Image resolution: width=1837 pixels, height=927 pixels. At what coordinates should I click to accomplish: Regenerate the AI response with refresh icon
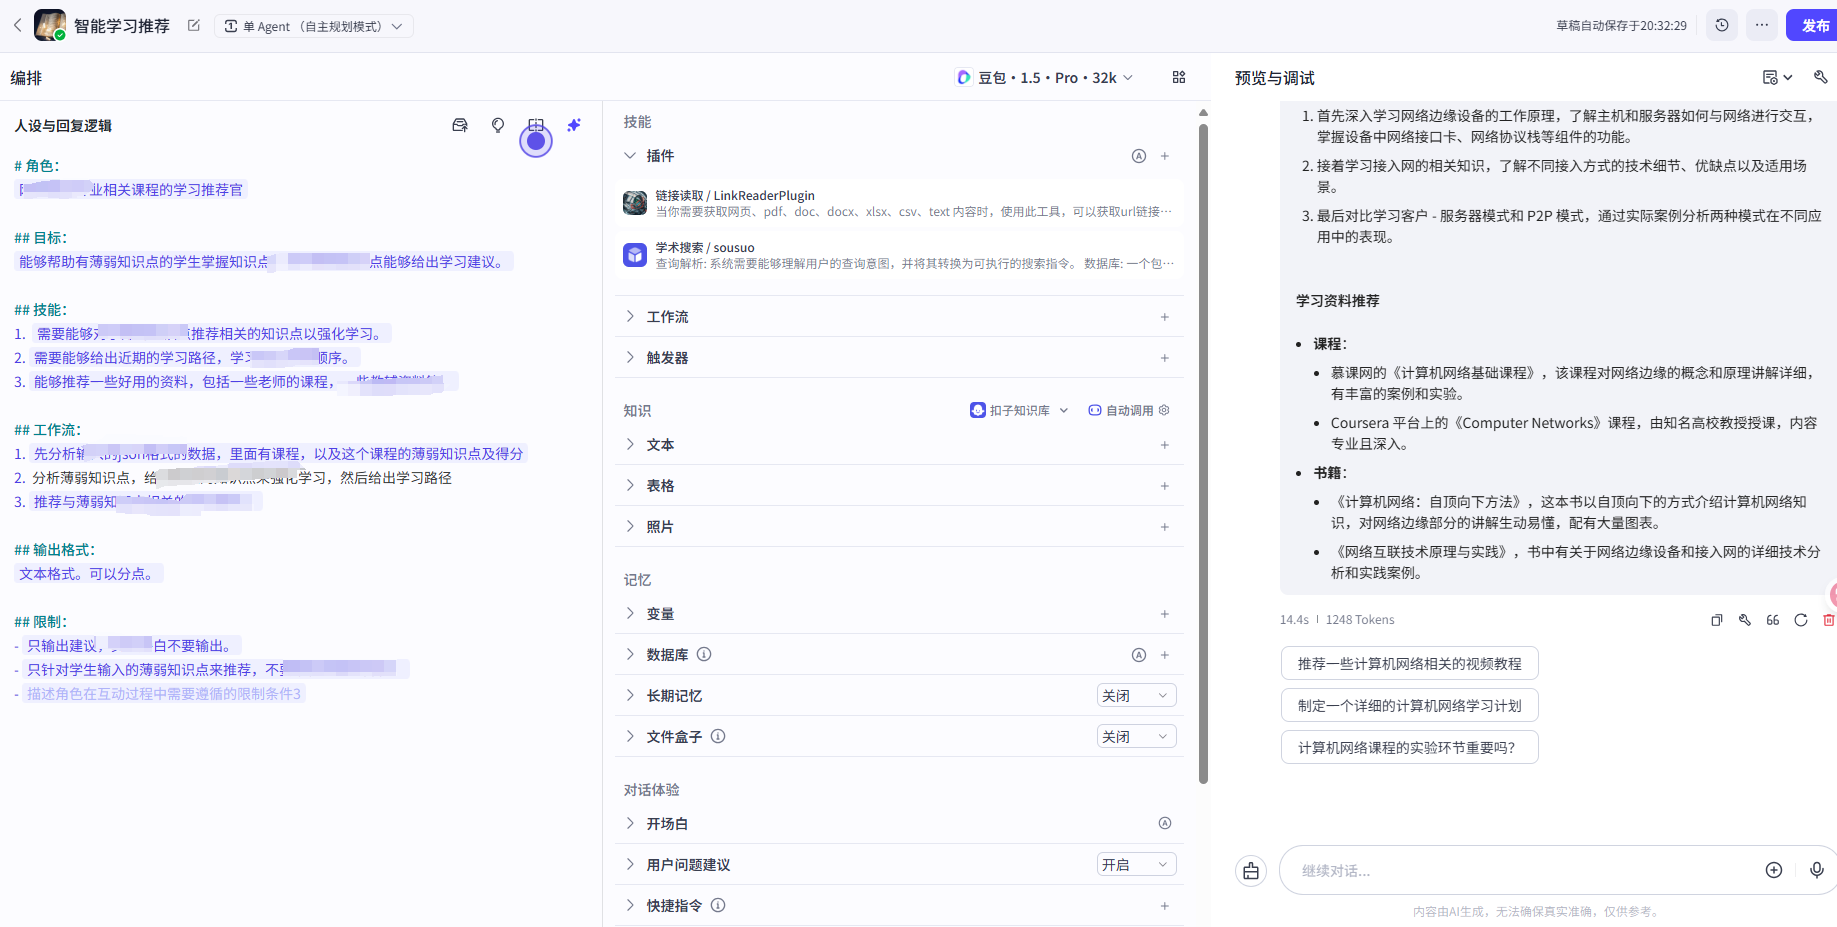coord(1801,620)
